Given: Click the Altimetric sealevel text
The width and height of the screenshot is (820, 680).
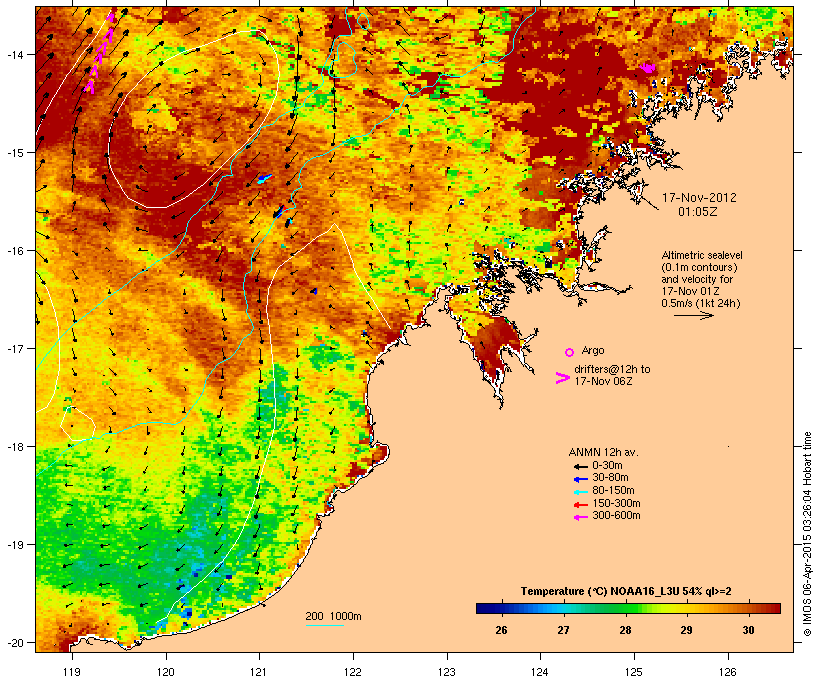Looking at the screenshot, I should pyautogui.click(x=701, y=256).
